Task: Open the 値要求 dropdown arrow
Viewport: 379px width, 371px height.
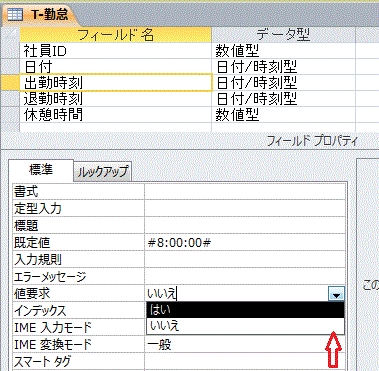Action: point(336,294)
